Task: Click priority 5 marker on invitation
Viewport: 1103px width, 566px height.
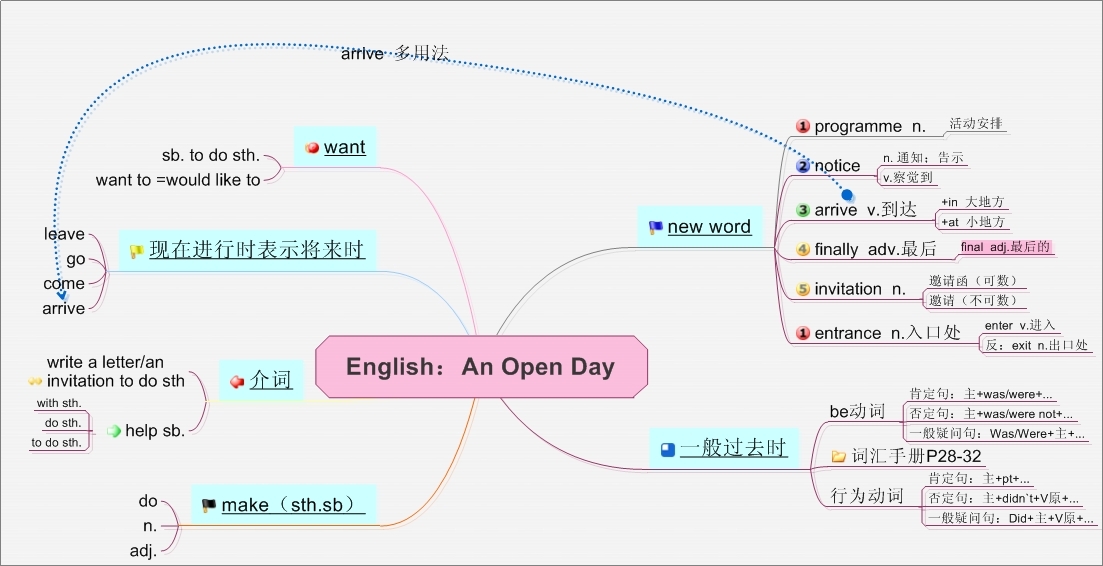Action: [802, 289]
